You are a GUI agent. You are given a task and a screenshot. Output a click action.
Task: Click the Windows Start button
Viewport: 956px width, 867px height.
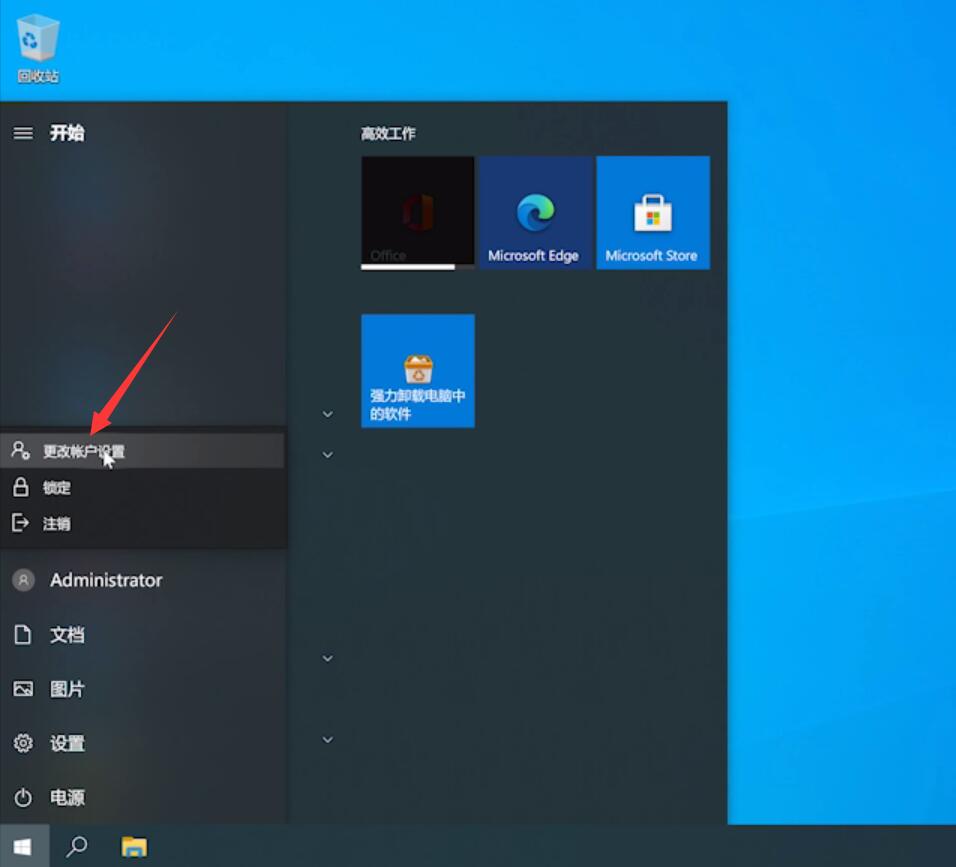pos(24,846)
